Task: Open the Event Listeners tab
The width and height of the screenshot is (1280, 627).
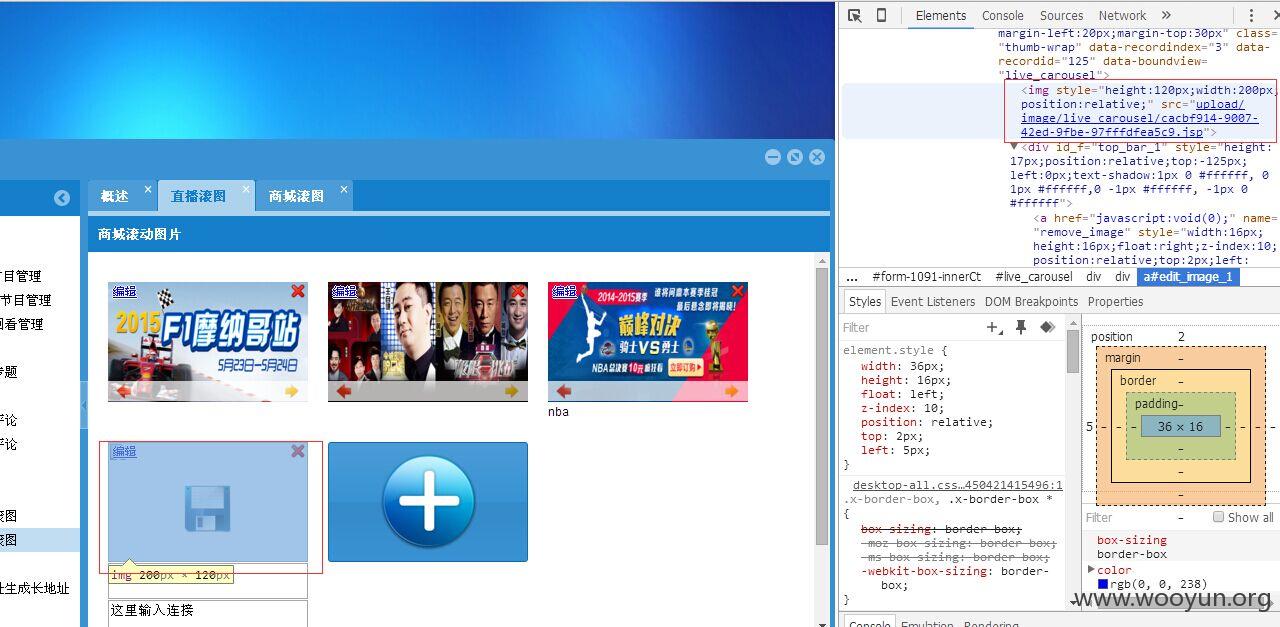Action: pyautogui.click(x=933, y=301)
